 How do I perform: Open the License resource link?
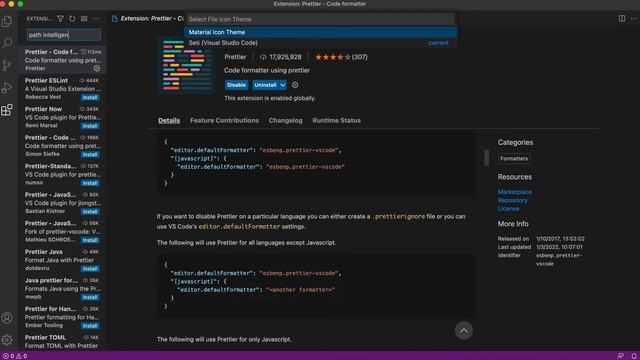click(508, 209)
